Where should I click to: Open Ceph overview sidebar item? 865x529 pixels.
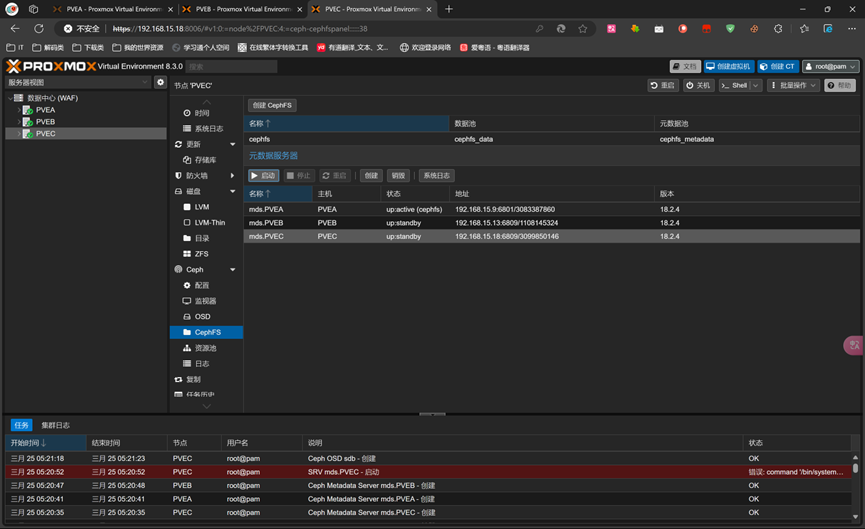(194, 269)
